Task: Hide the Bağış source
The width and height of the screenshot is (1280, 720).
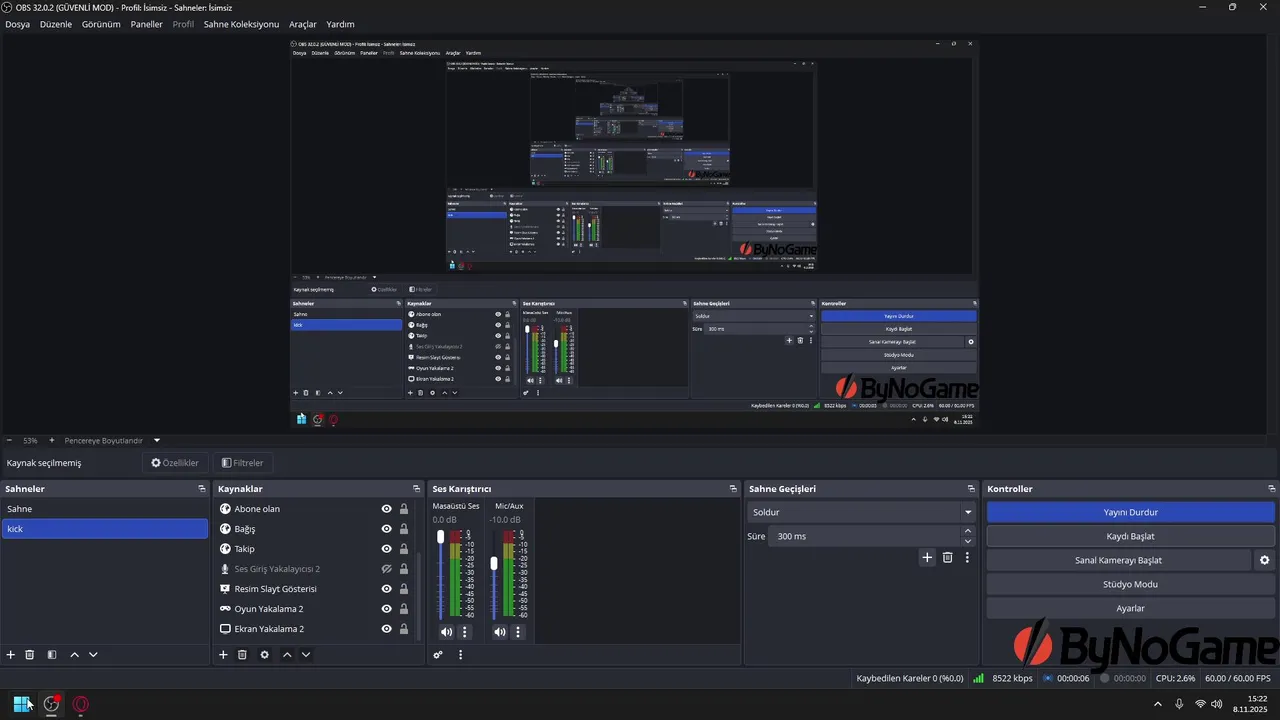Action: tap(386, 529)
